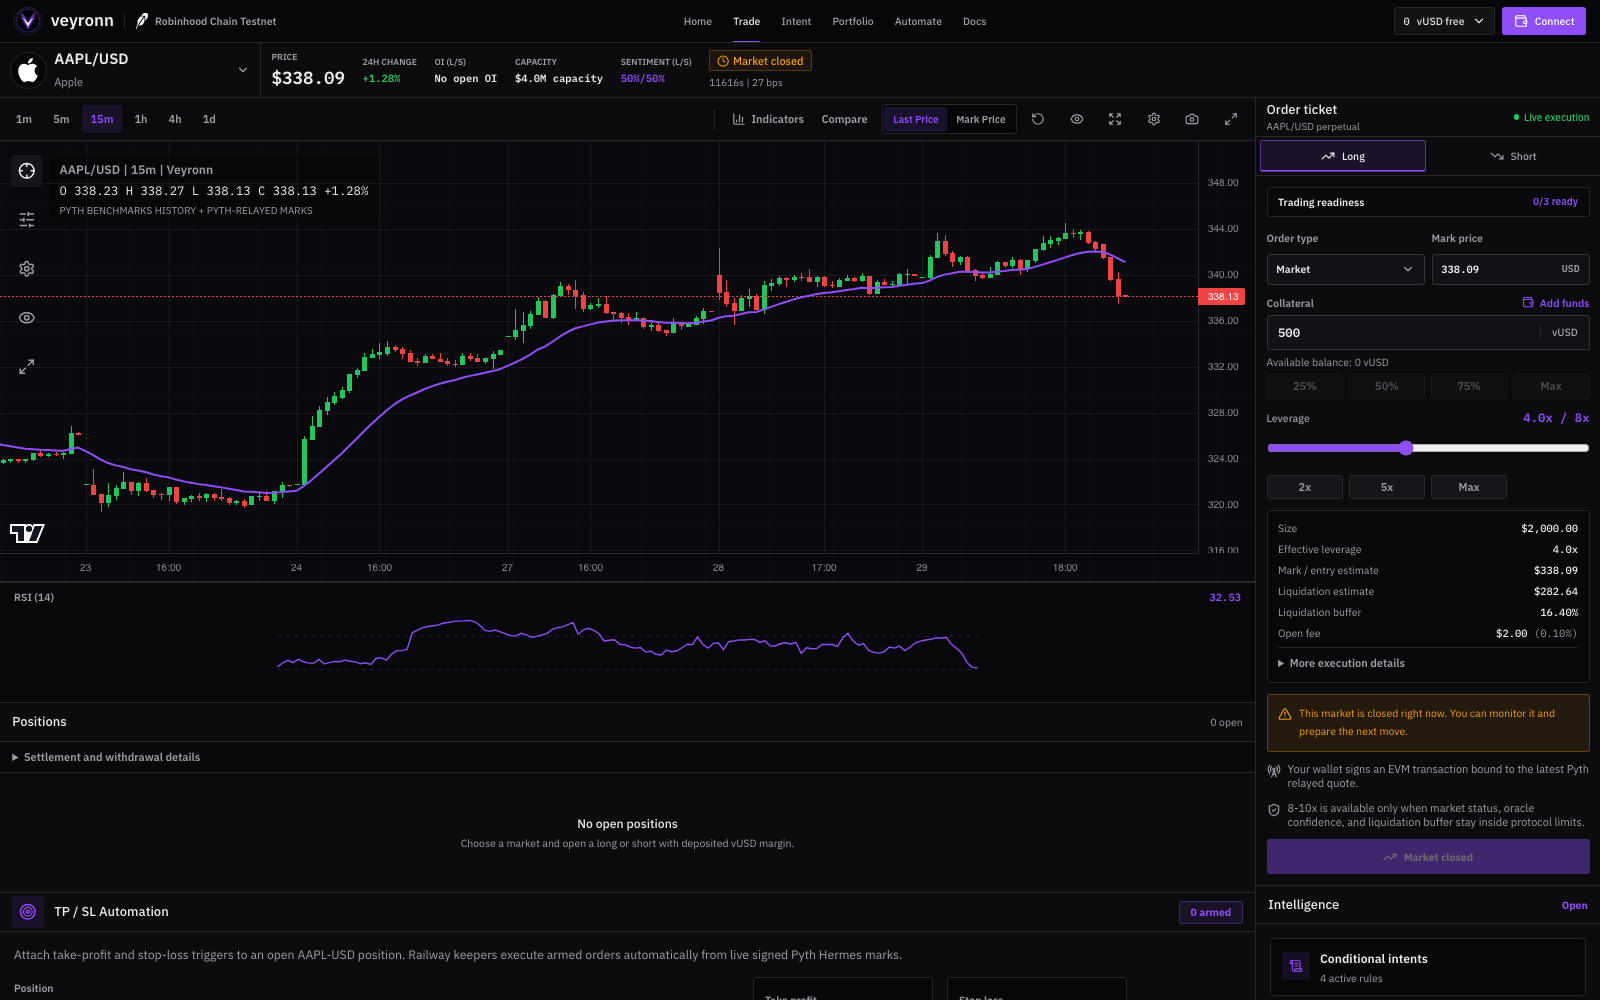The image size is (1600, 1000).
Task: Click the fullscreen corners icon in the chart toolbar
Action: pos(1115,119)
